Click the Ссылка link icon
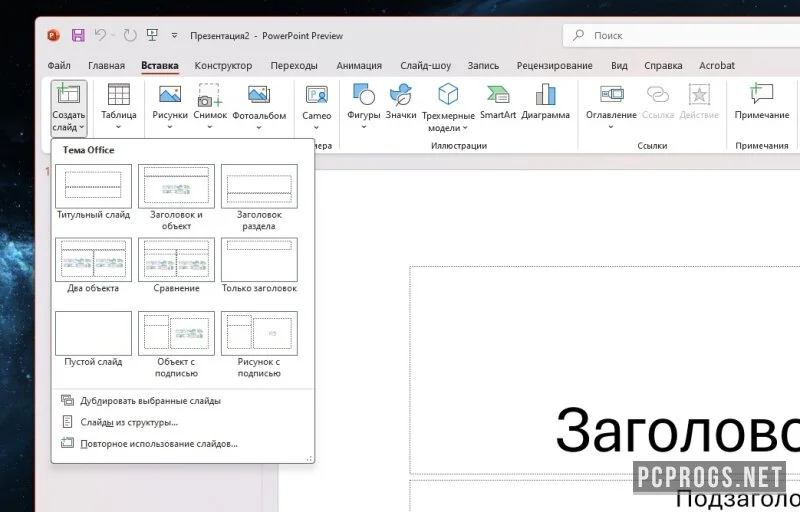The height and width of the screenshot is (512, 800). pos(658,94)
